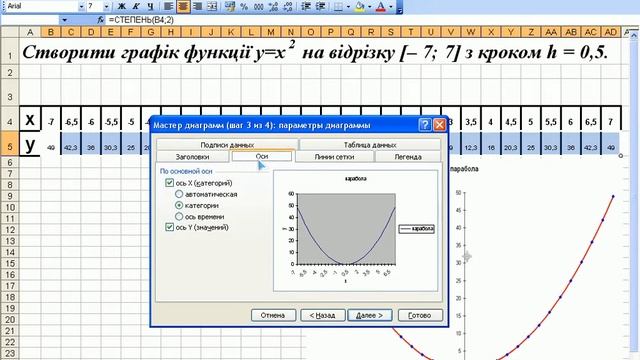
Task: Apply percent style format
Action: coord(244,7)
